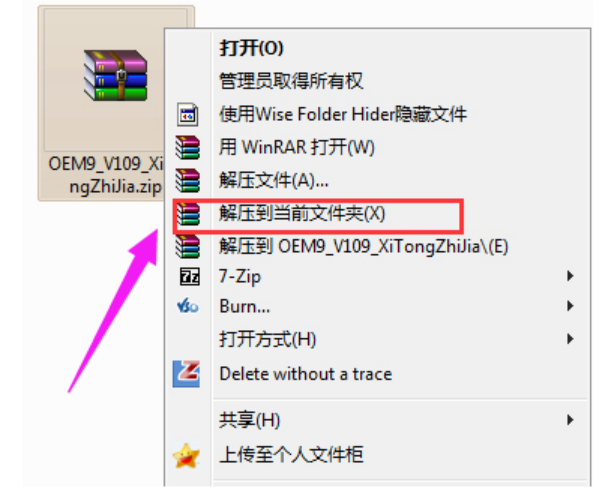Click WinRAR icon beside 解压文件(A)...
The image size is (609, 491).
pyautogui.click(x=188, y=181)
